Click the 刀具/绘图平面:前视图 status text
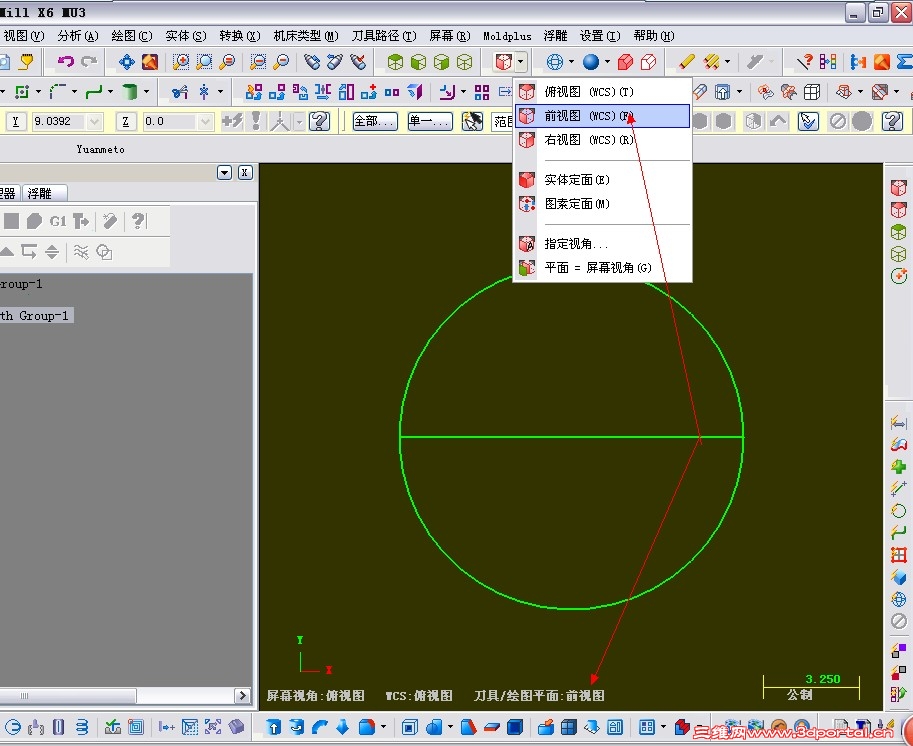The width and height of the screenshot is (913, 746). pos(539,695)
